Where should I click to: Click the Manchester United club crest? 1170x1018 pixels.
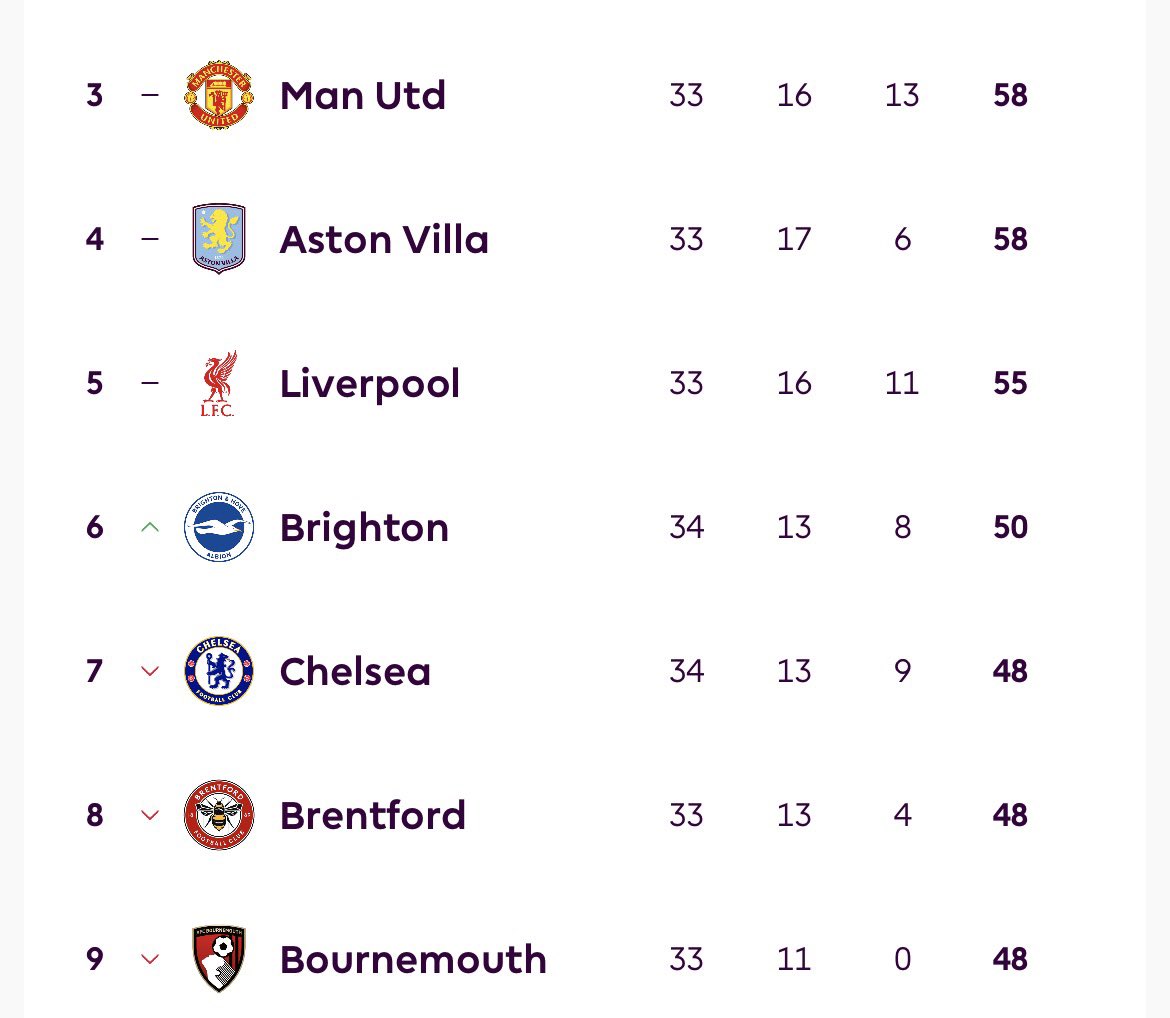tap(219, 95)
